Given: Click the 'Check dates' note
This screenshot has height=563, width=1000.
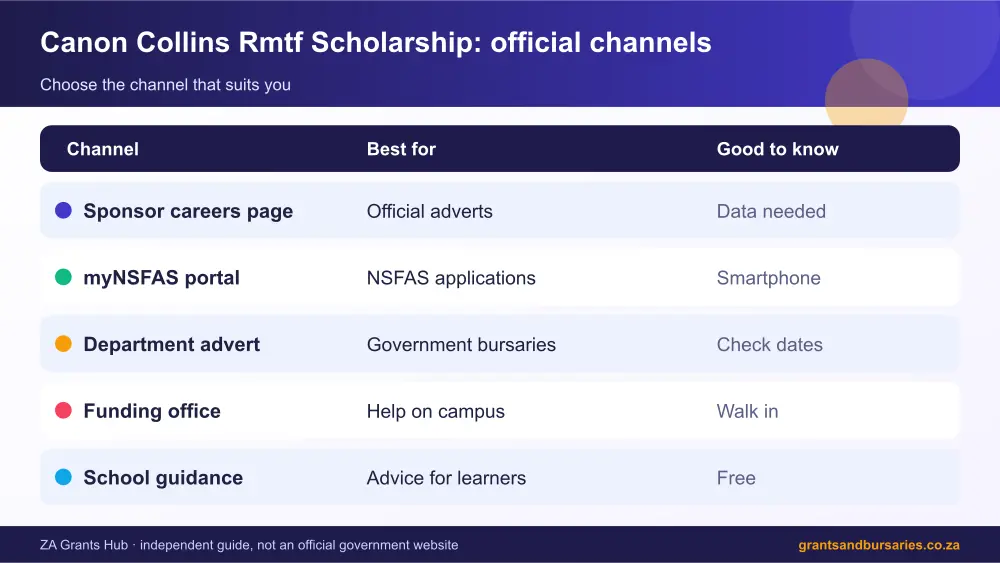Looking at the screenshot, I should point(770,345).
